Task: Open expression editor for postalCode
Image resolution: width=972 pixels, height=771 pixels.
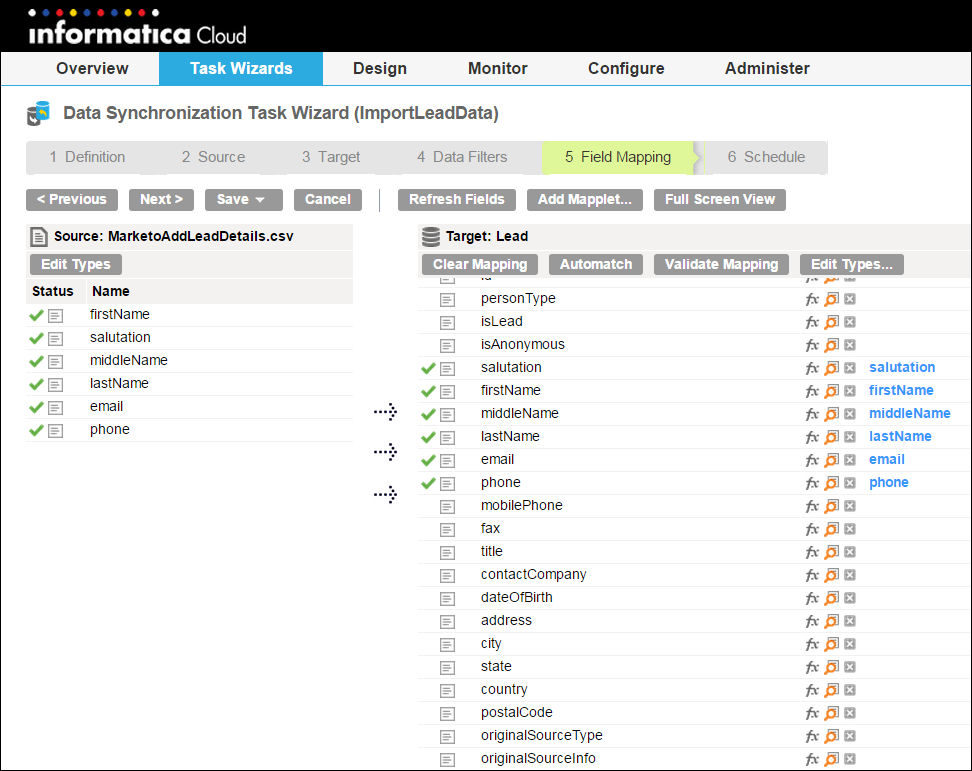Action: pos(811,713)
